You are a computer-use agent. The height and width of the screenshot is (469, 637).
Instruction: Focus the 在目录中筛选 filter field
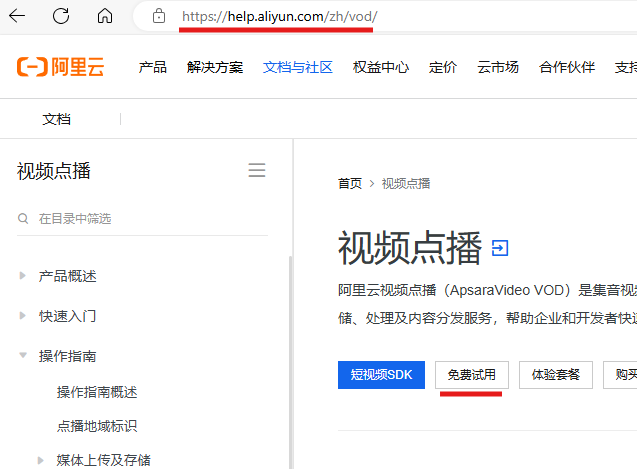click(142, 219)
